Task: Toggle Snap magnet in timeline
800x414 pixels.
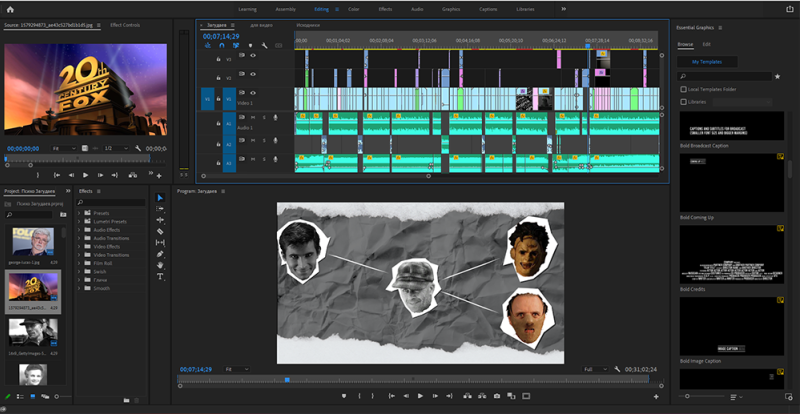Action: pyautogui.click(x=221, y=45)
